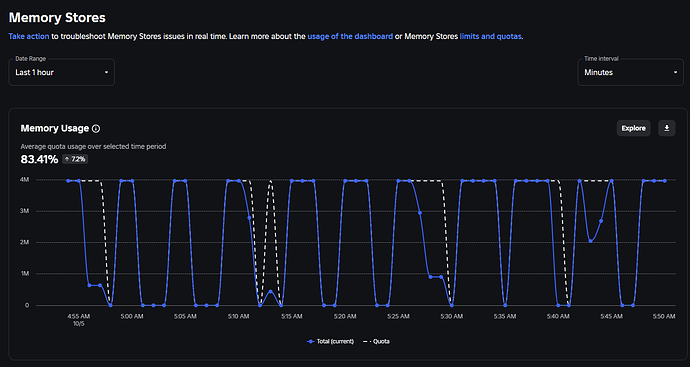
Task: Toggle the Quota legend series
Action: point(377,341)
